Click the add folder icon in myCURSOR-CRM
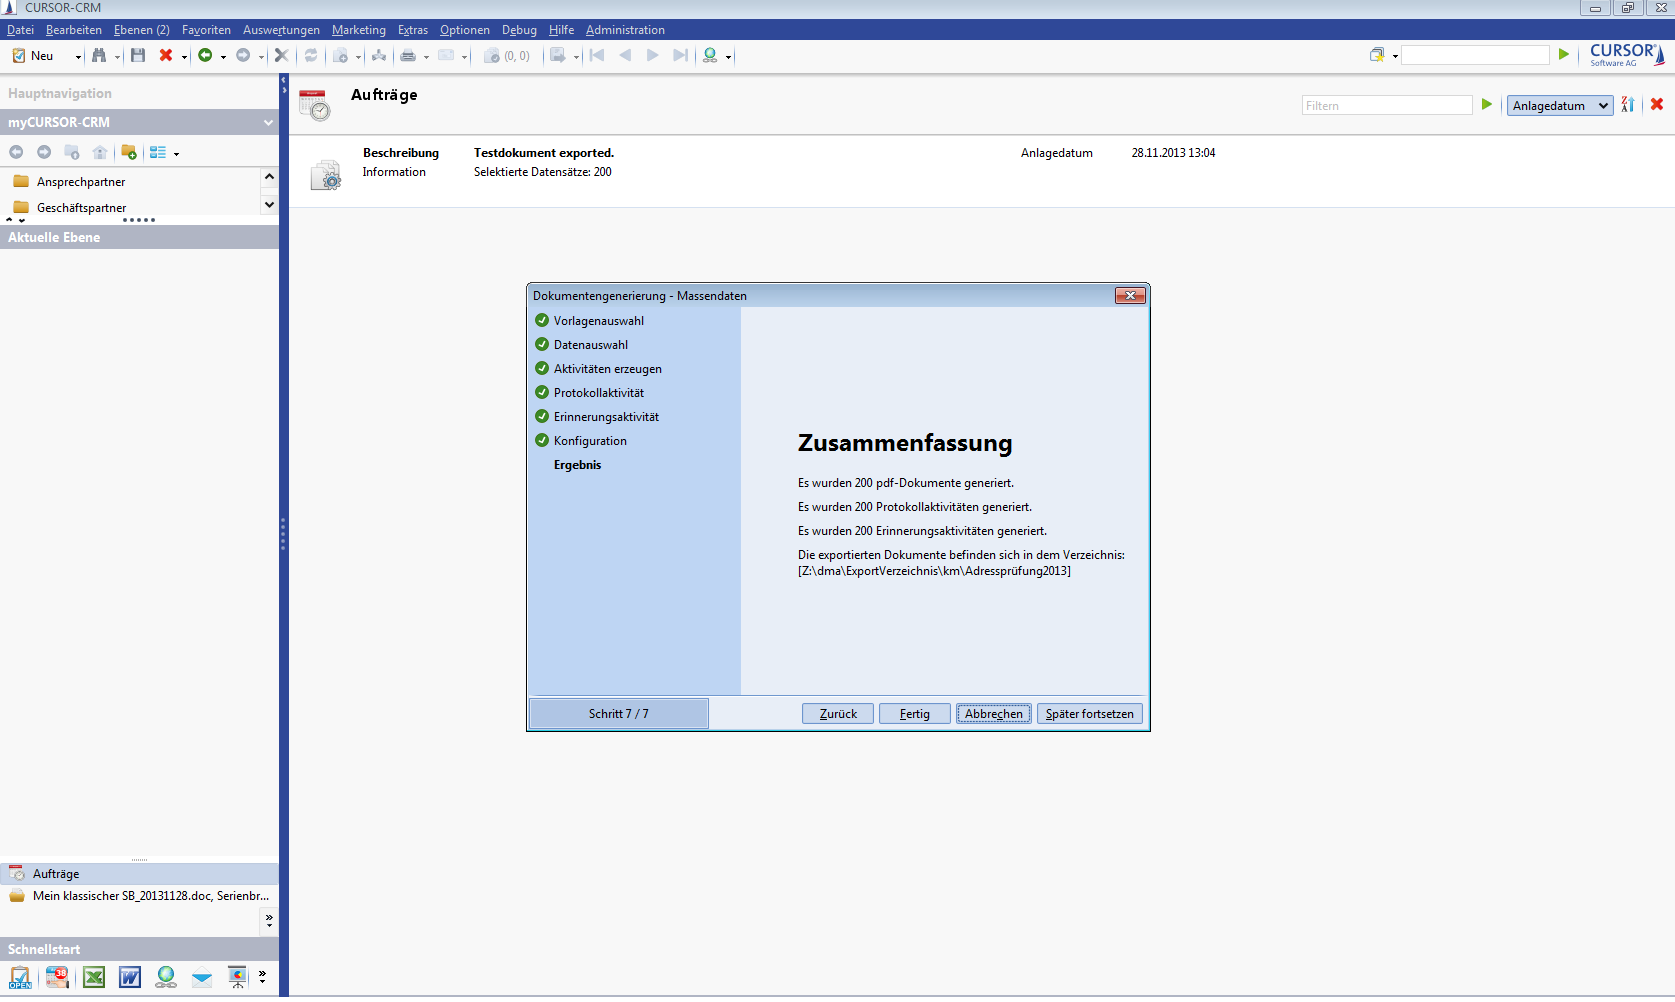The height and width of the screenshot is (1002, 1675). click(129, 153)
